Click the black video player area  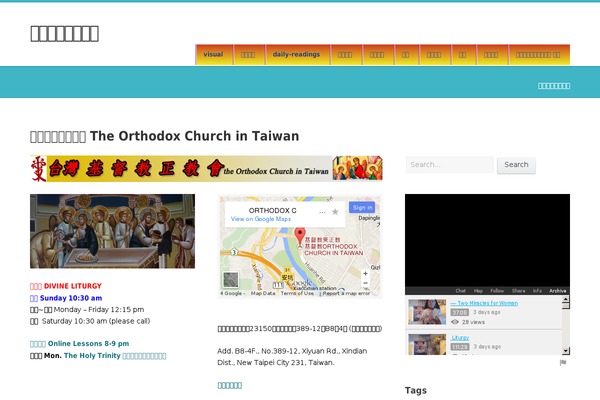(488, 240)
